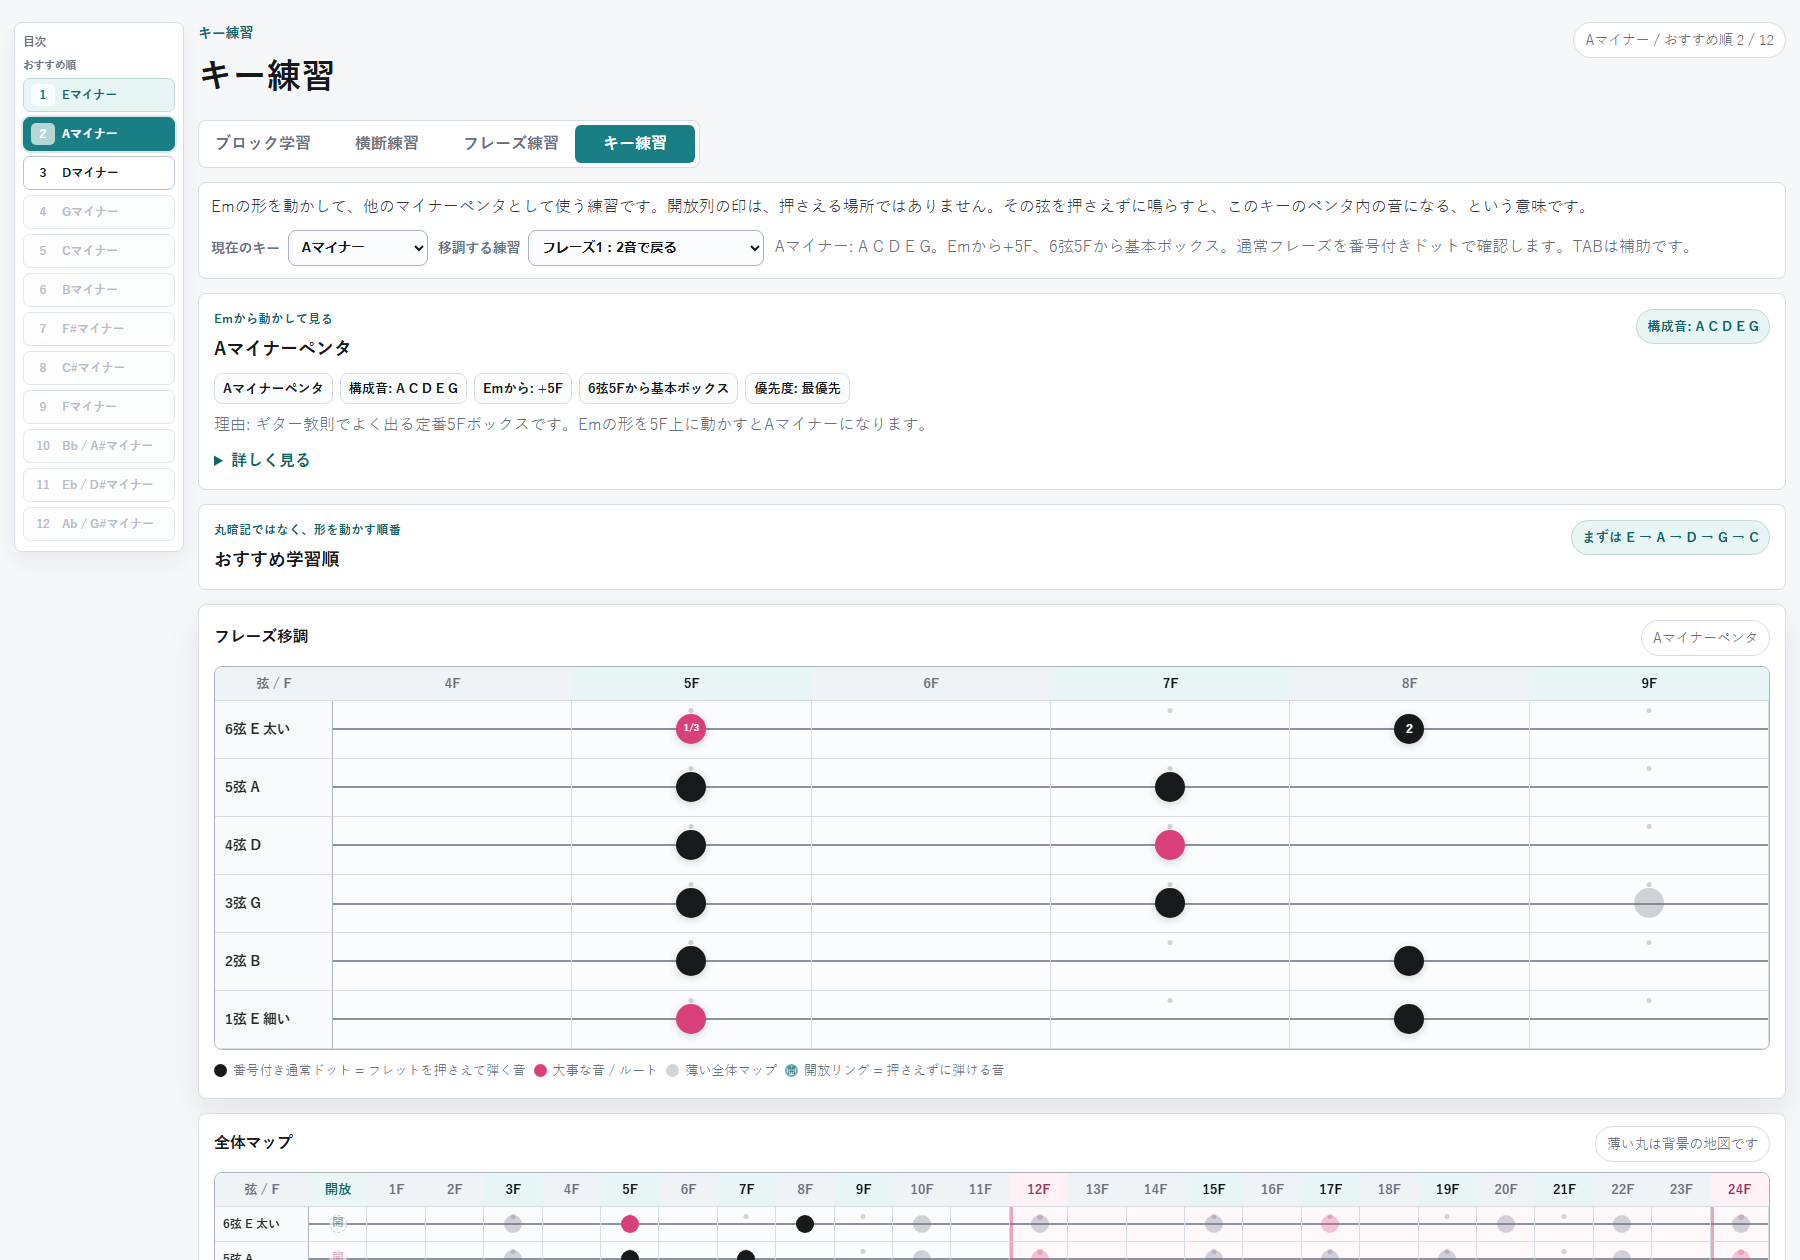Open the 現在のキー dropdown
The height and width of the screenshot is (1260, 1800).
(x=358, y=248)
